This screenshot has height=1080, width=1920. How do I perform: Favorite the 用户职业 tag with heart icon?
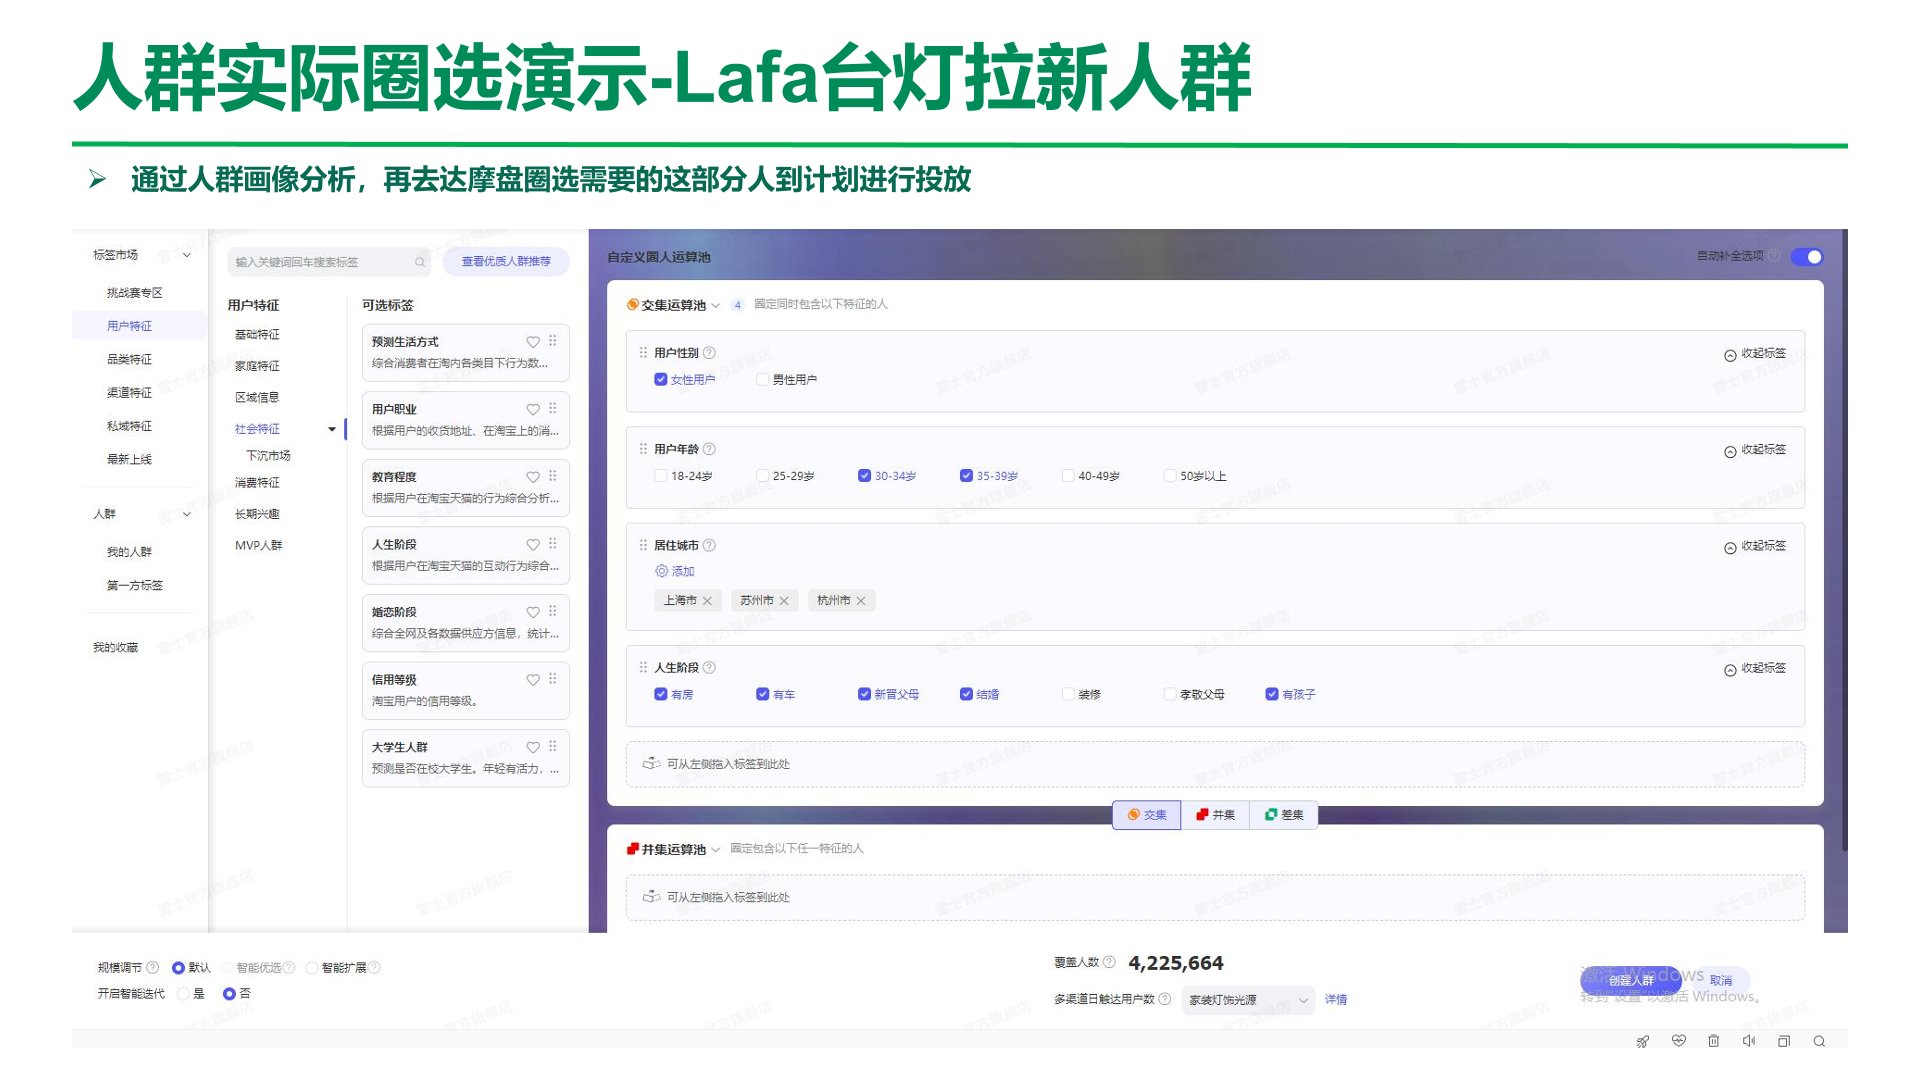tap(533, 409)
